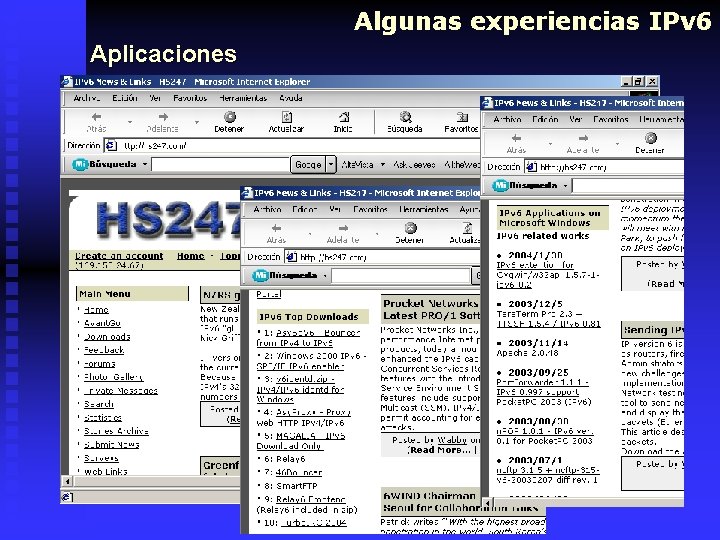Click Mi Búsqueda logo in middle IE window
The image size is (720, 540).
[x=285, y=276]
